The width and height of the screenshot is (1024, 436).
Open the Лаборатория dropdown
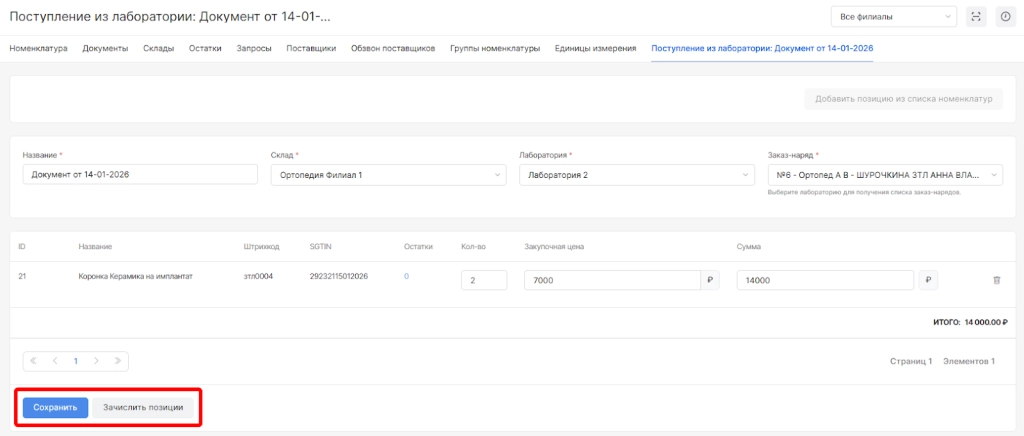pyautogui.click(x=636, y=174)
